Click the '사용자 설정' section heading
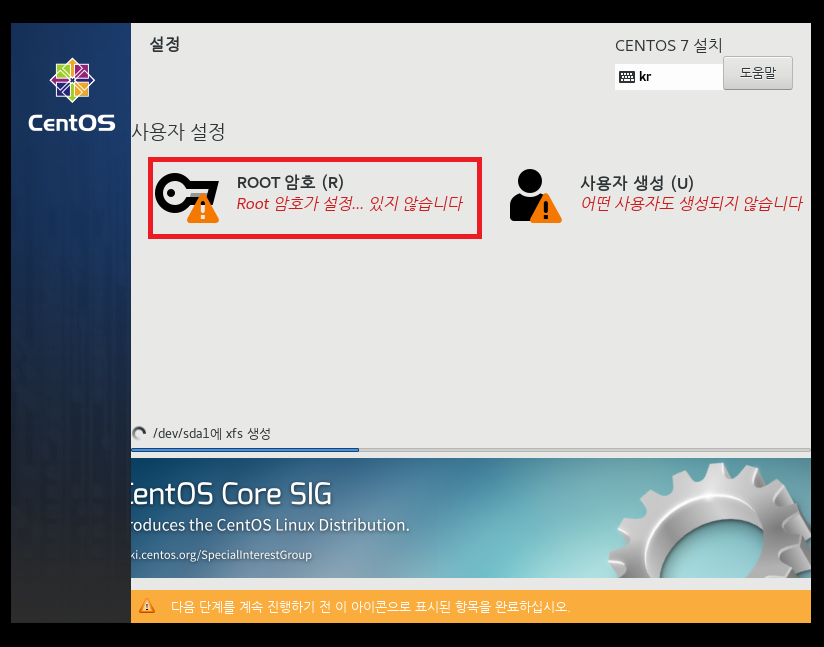Viewport: 824px width, 647px height. (x=178, y=131)
